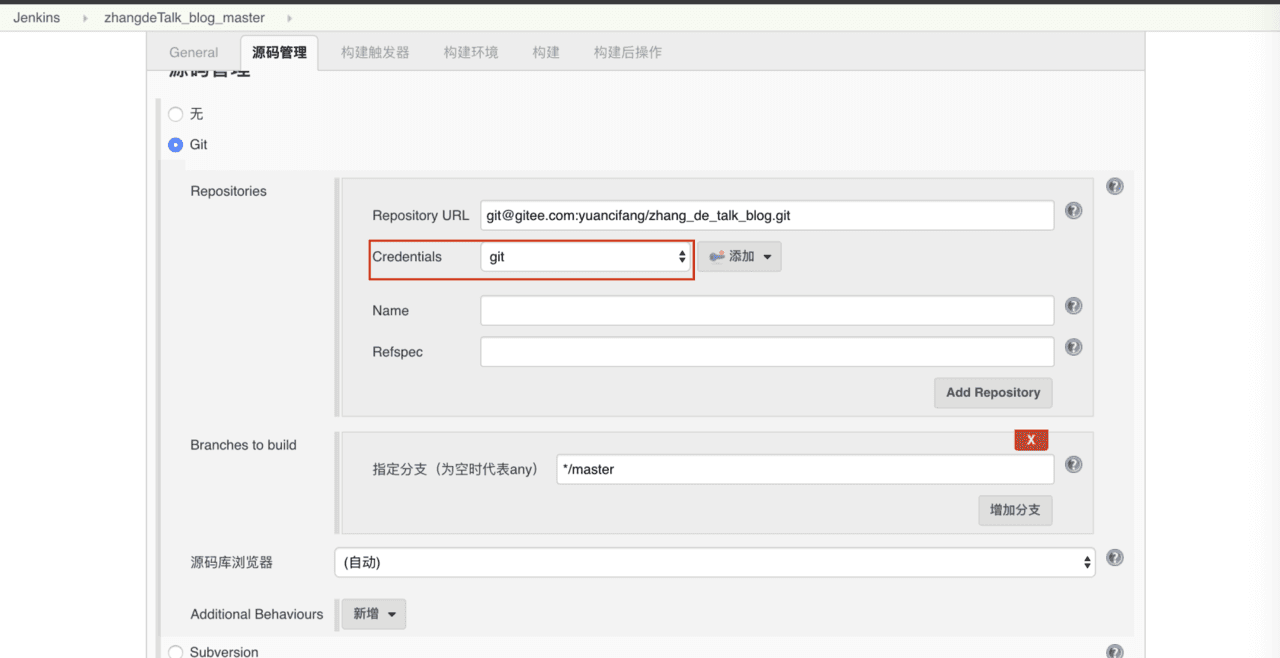
Task: Click the 源码库浏览器 label
Action: pyautogui.click(x=232, y=563)
